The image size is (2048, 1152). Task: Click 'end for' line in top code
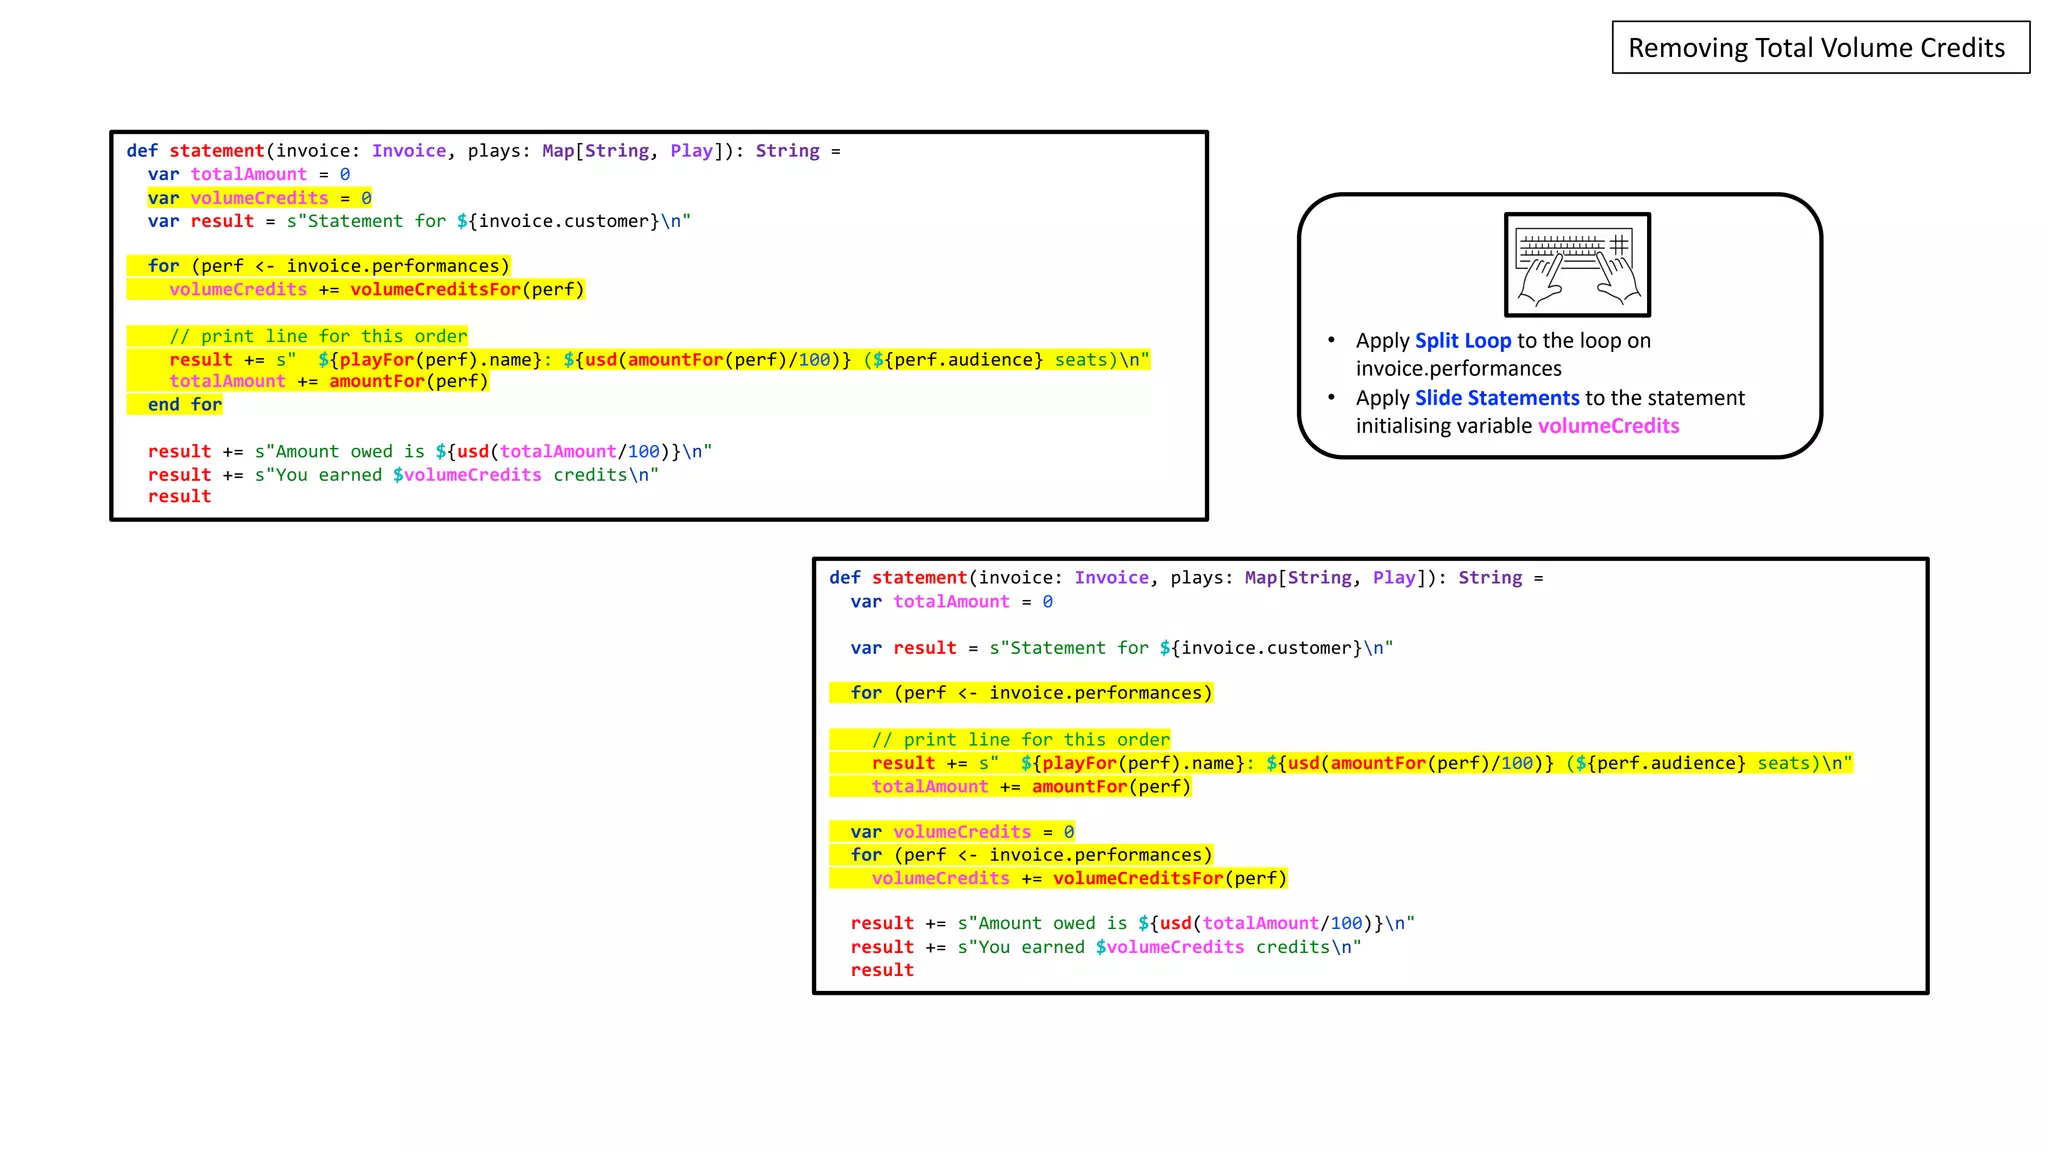pyautogui.click(x=185, y=405)
